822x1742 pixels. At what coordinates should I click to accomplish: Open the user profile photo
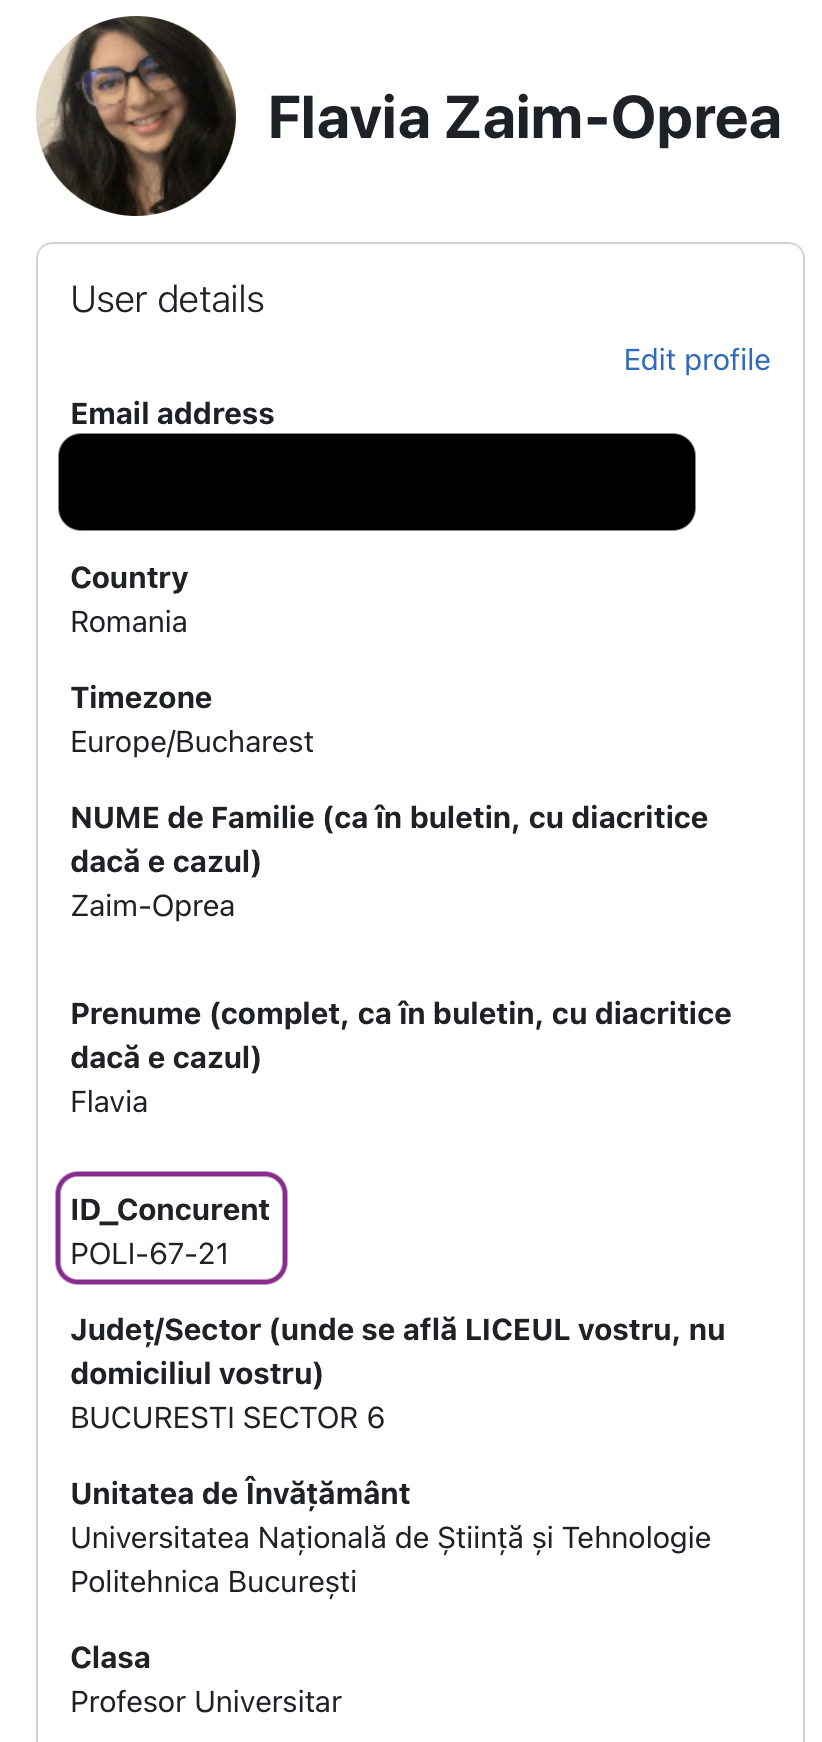point(136,116)
